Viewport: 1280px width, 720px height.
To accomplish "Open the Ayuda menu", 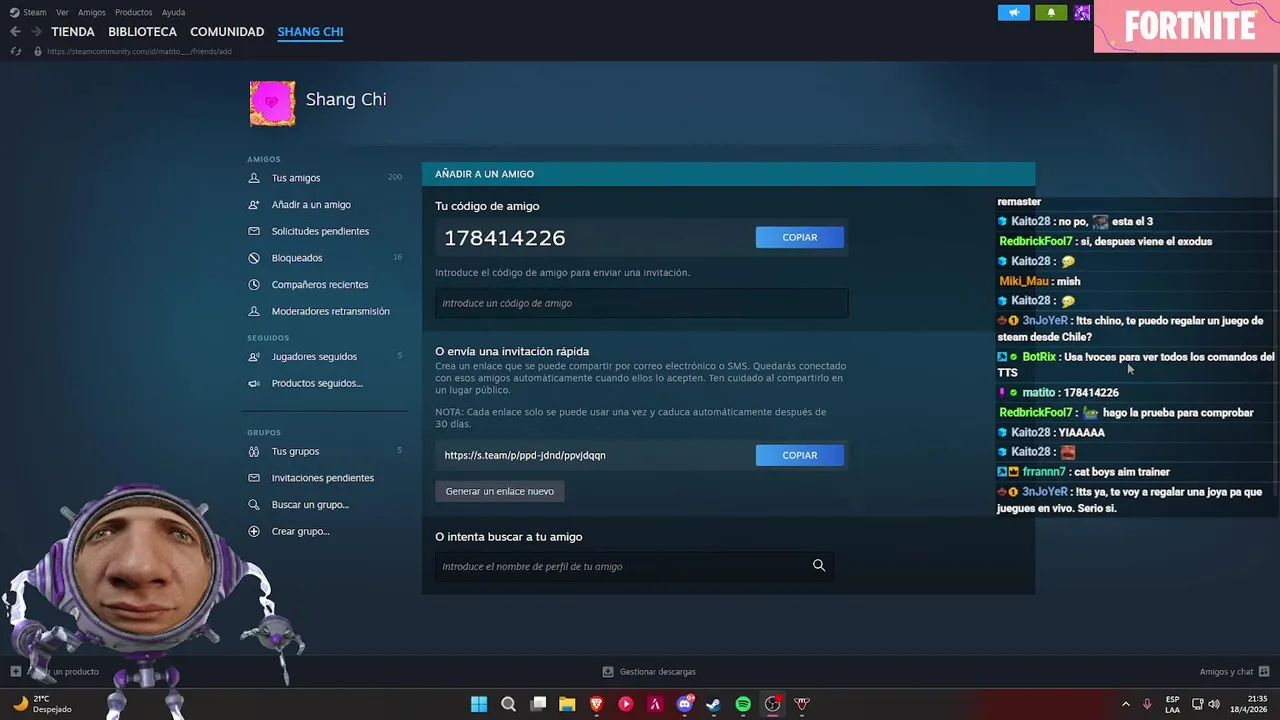I will [x=173, y=12].
